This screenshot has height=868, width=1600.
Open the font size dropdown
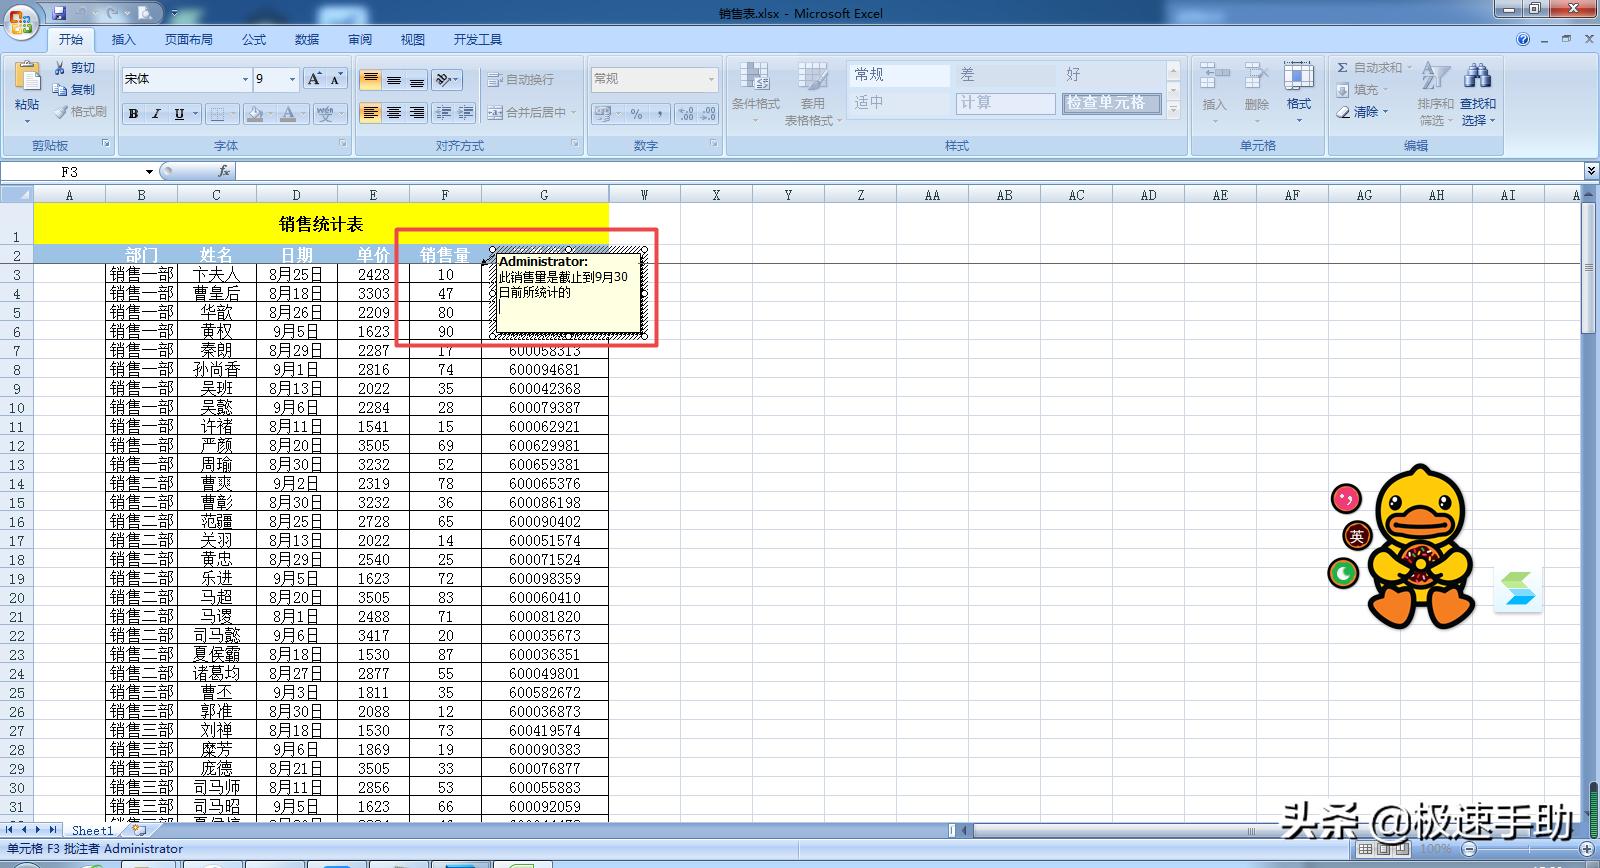[x=292, y=79]
